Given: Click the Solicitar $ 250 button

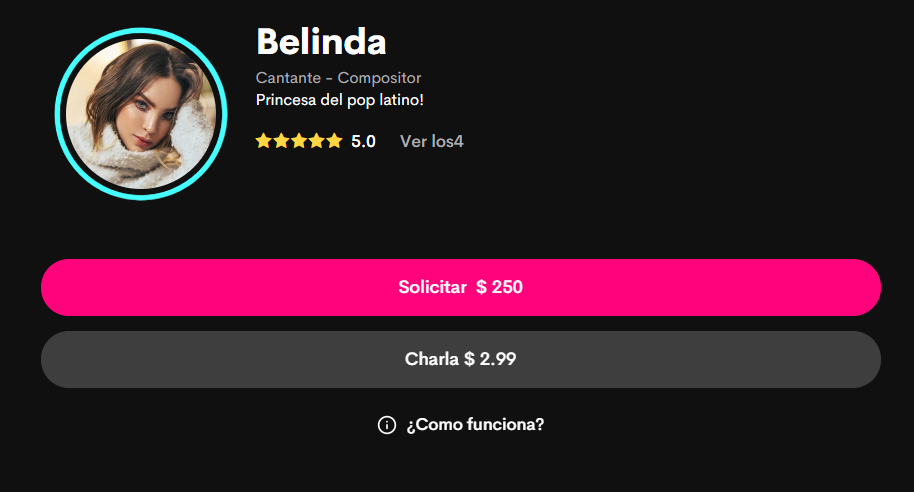Looking at the screenshot, I should [x=460, y=287].
